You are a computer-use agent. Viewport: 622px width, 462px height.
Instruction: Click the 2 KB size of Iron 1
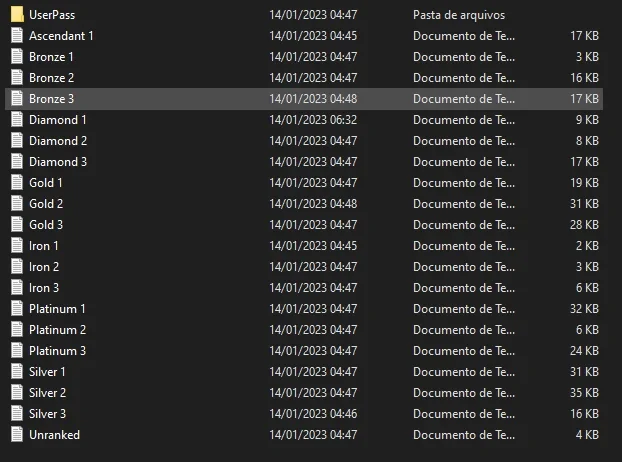(587, 246)
